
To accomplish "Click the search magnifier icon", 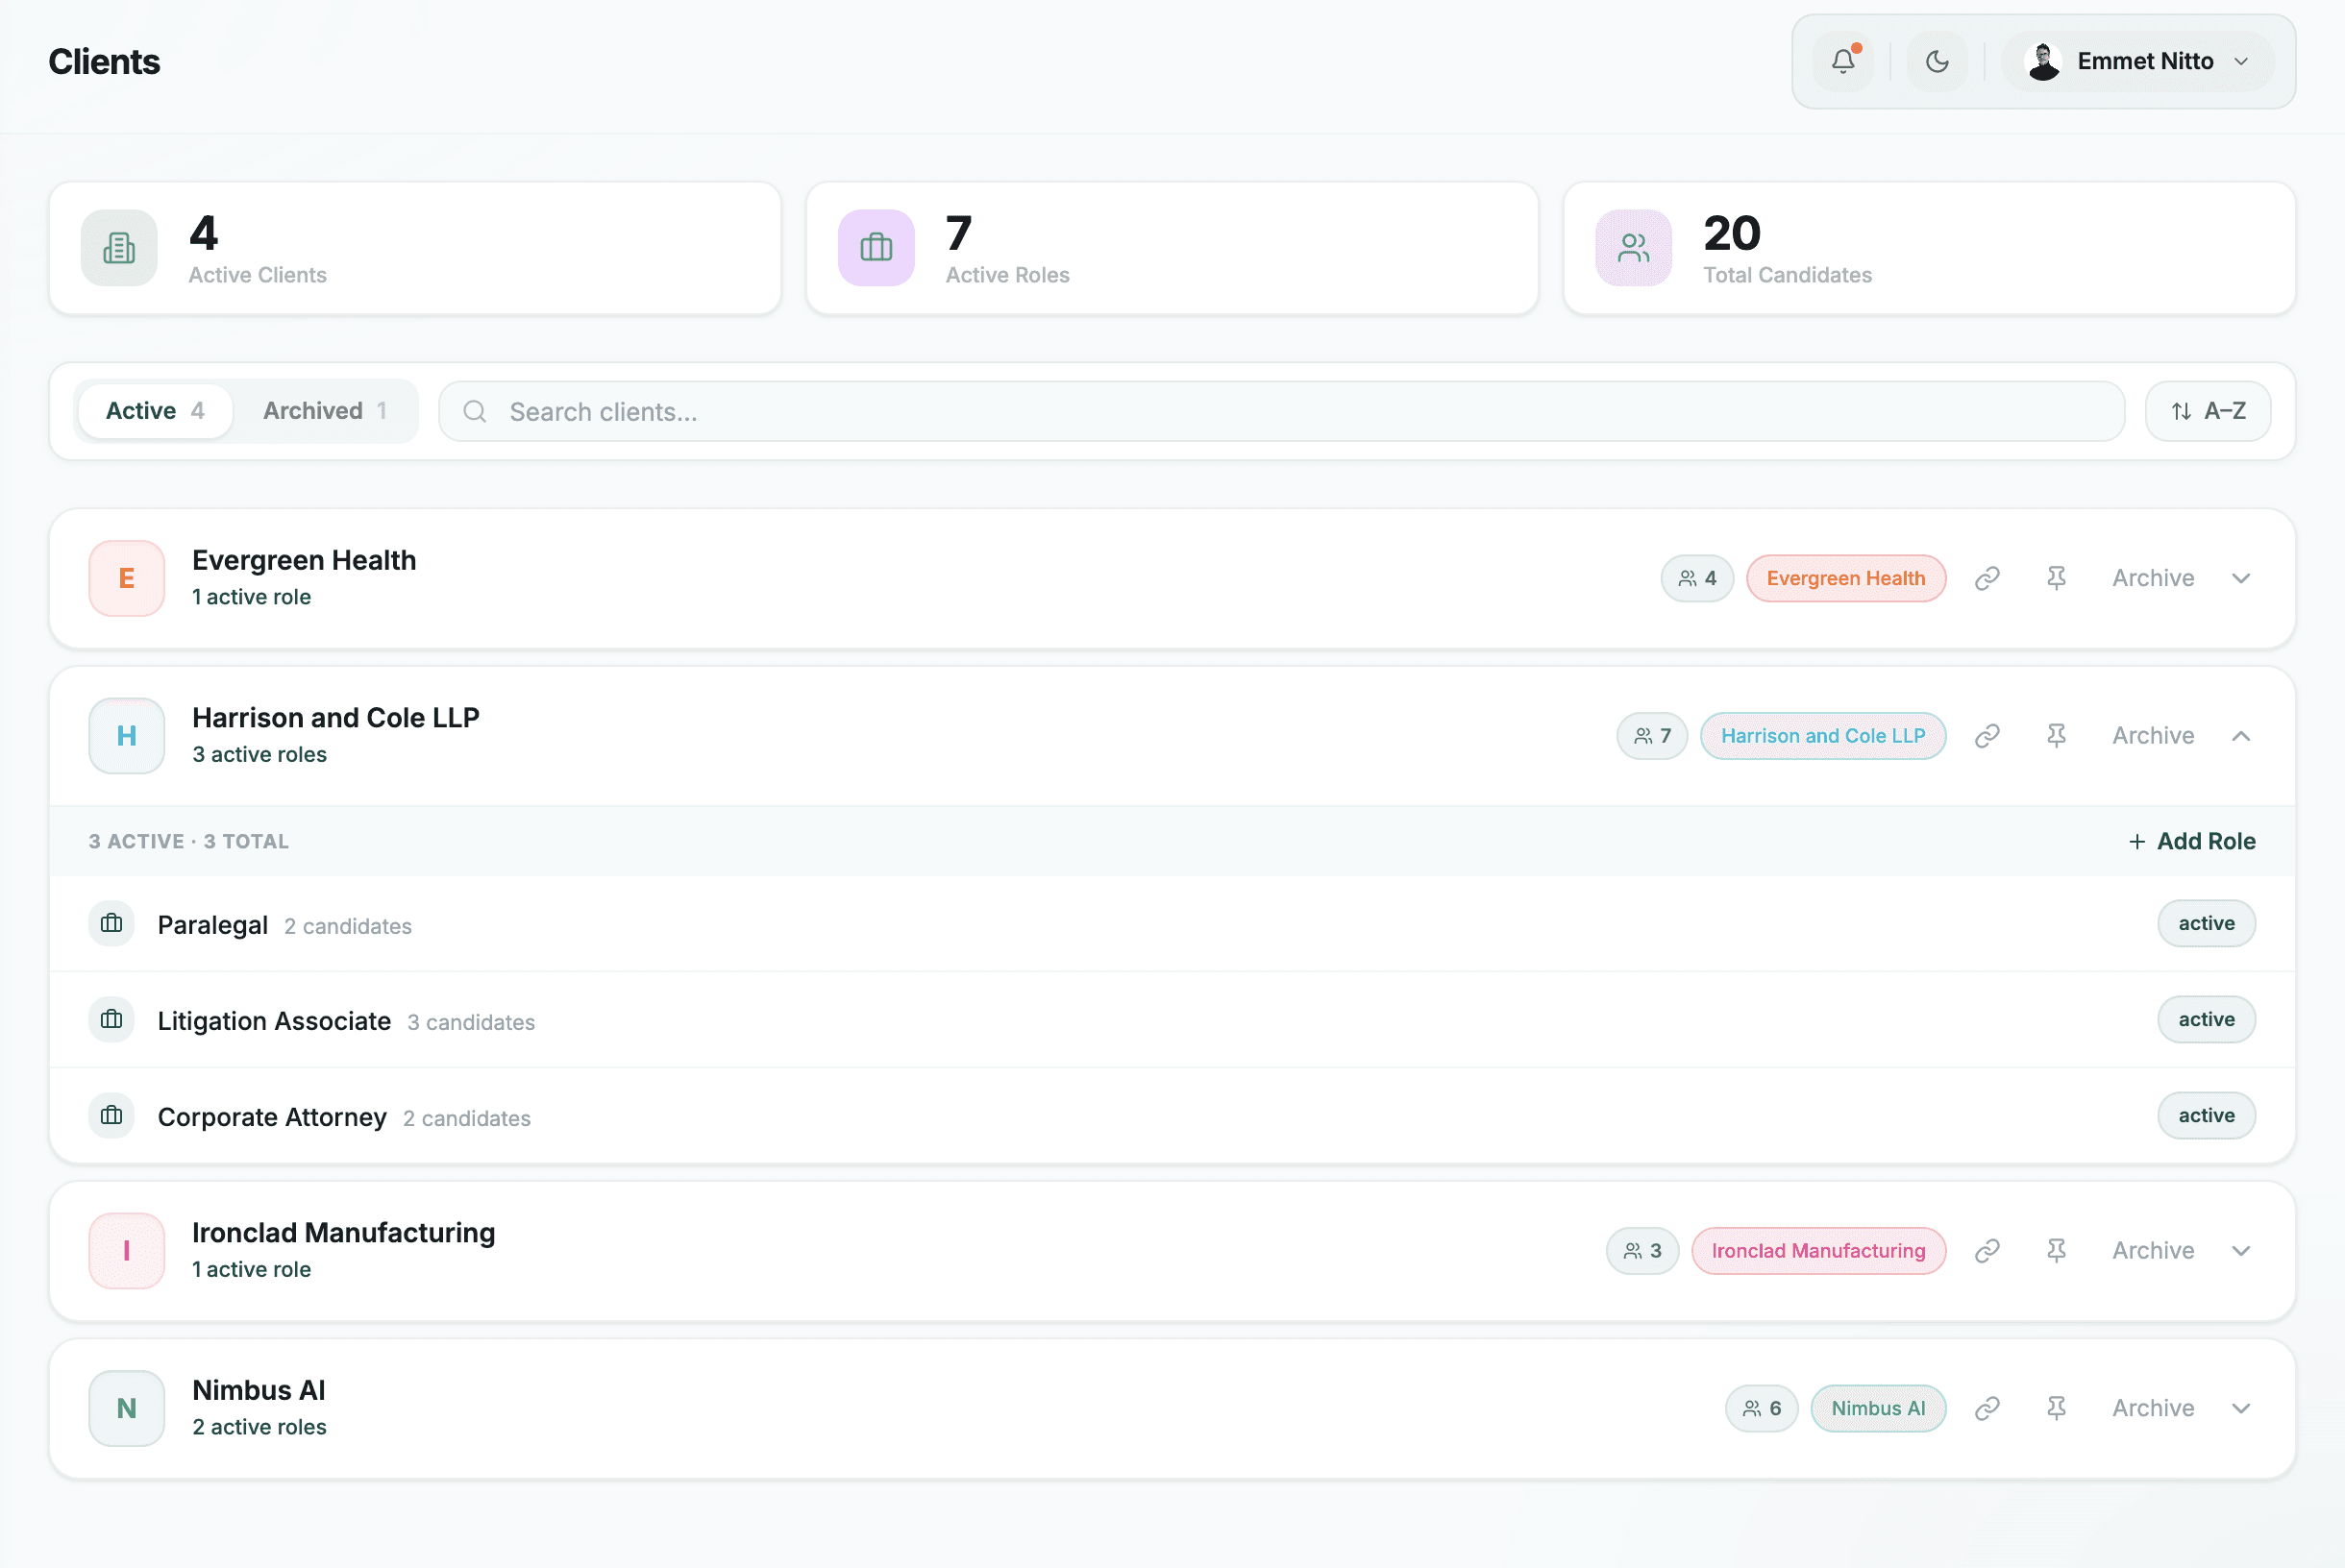I will pyautogui.click(x=474, y=411).
